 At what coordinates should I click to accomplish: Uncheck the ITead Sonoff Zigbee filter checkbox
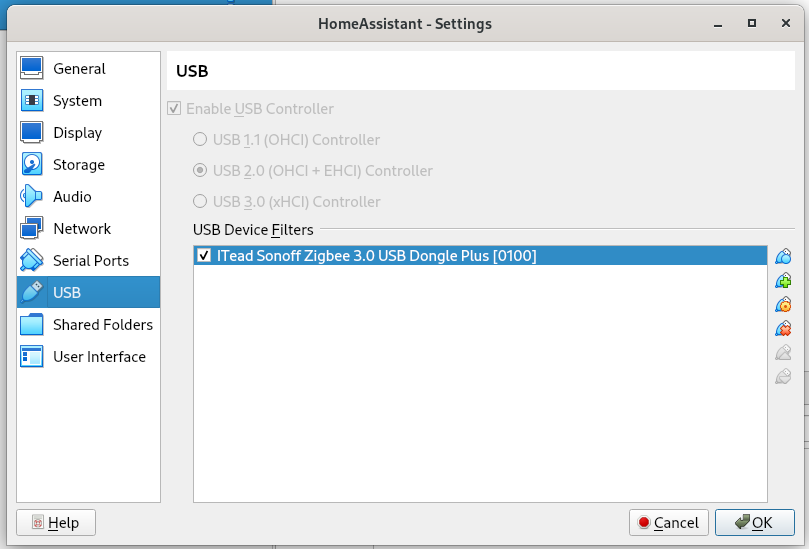tap(205, 256)
